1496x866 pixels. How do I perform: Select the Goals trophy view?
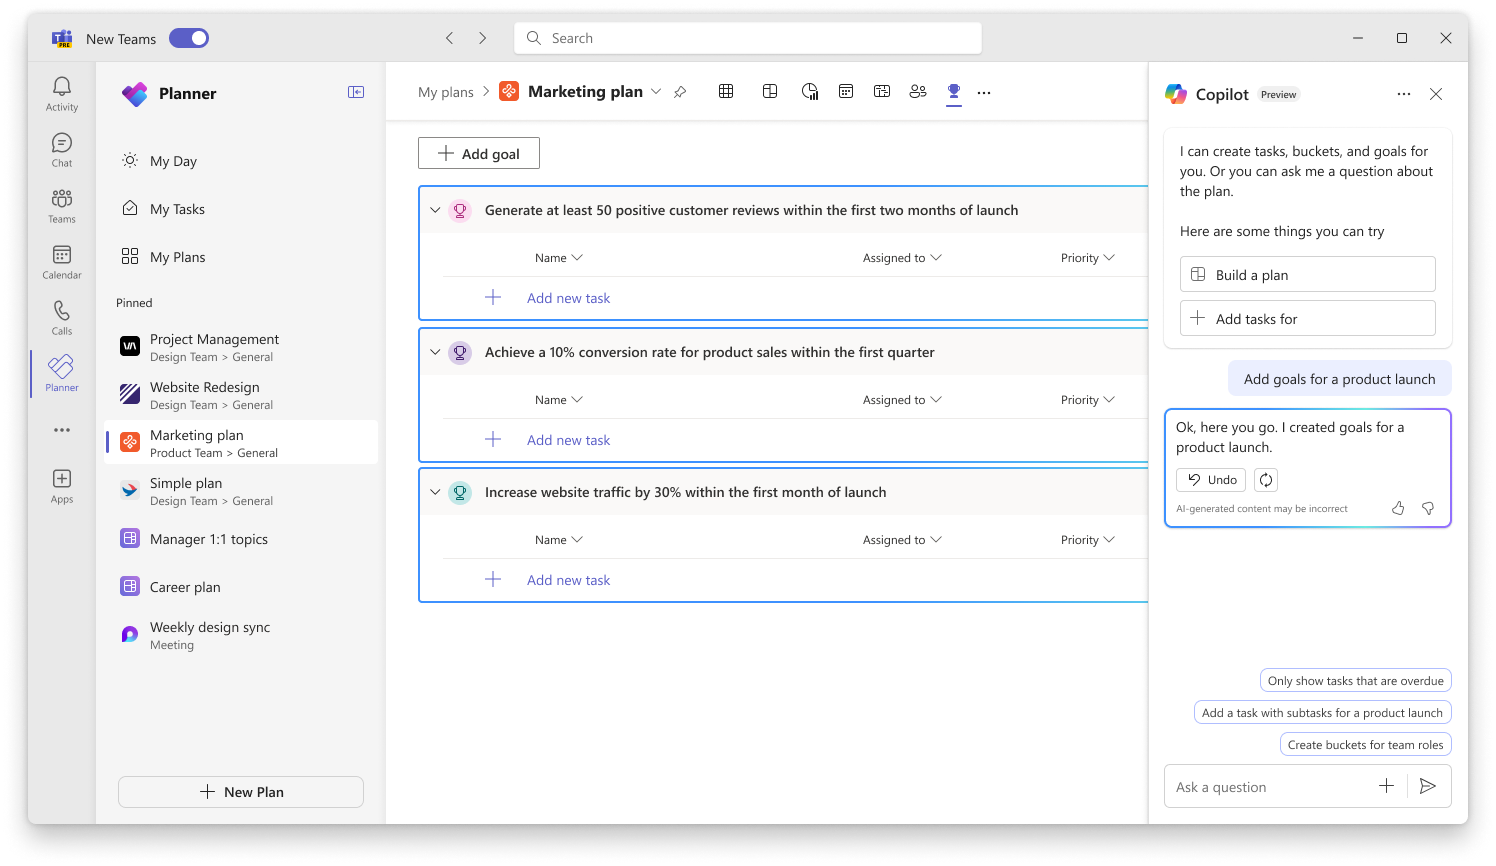954,91
